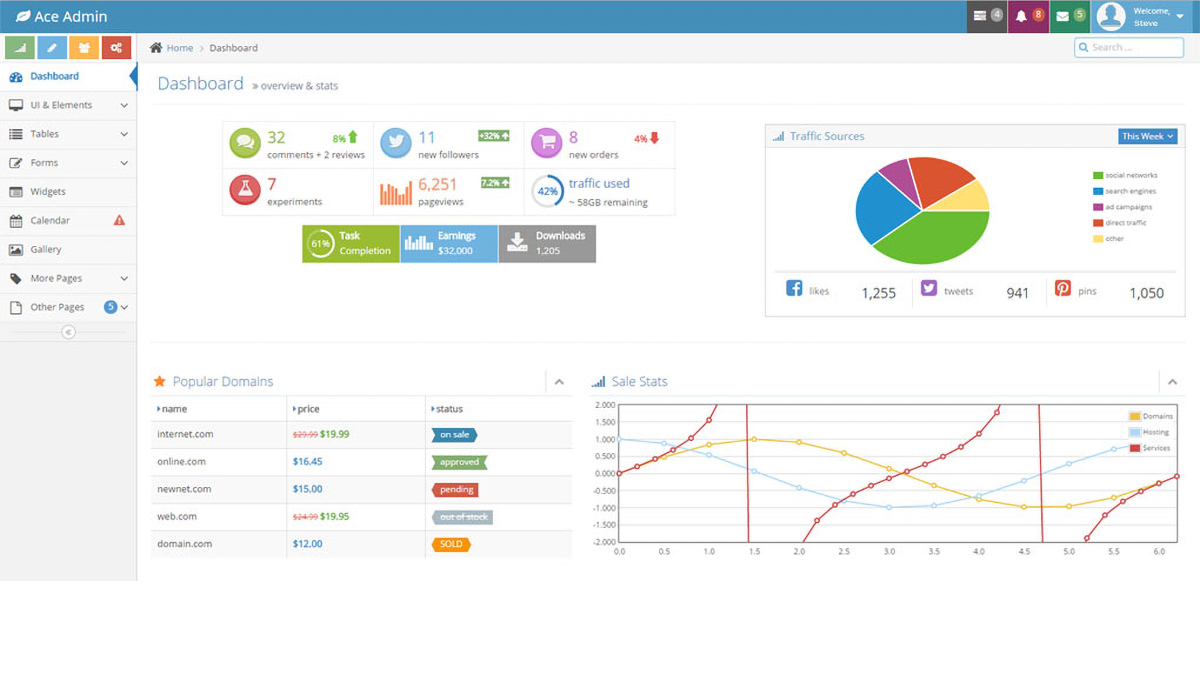This screenshot has width=1200, height=675.
Task: Click the green signal shortcut button
Action: click(x=20, y=47)
